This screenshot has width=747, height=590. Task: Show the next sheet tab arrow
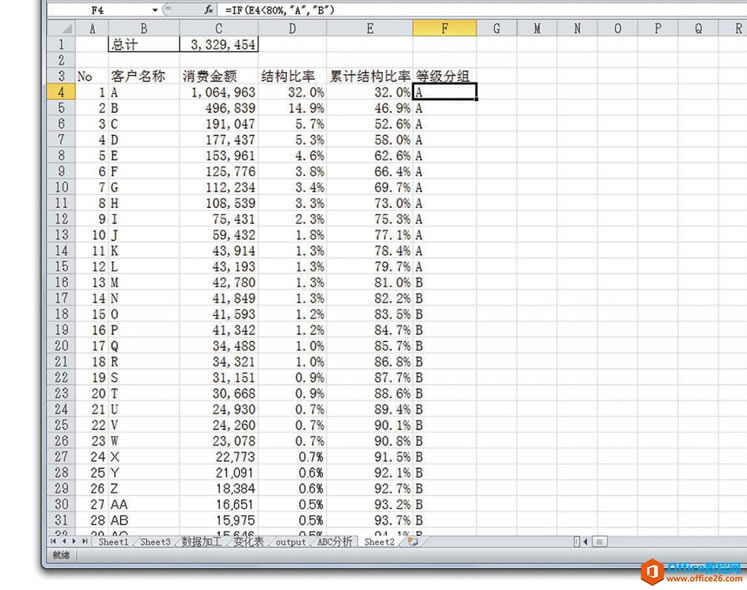point(74,541)
